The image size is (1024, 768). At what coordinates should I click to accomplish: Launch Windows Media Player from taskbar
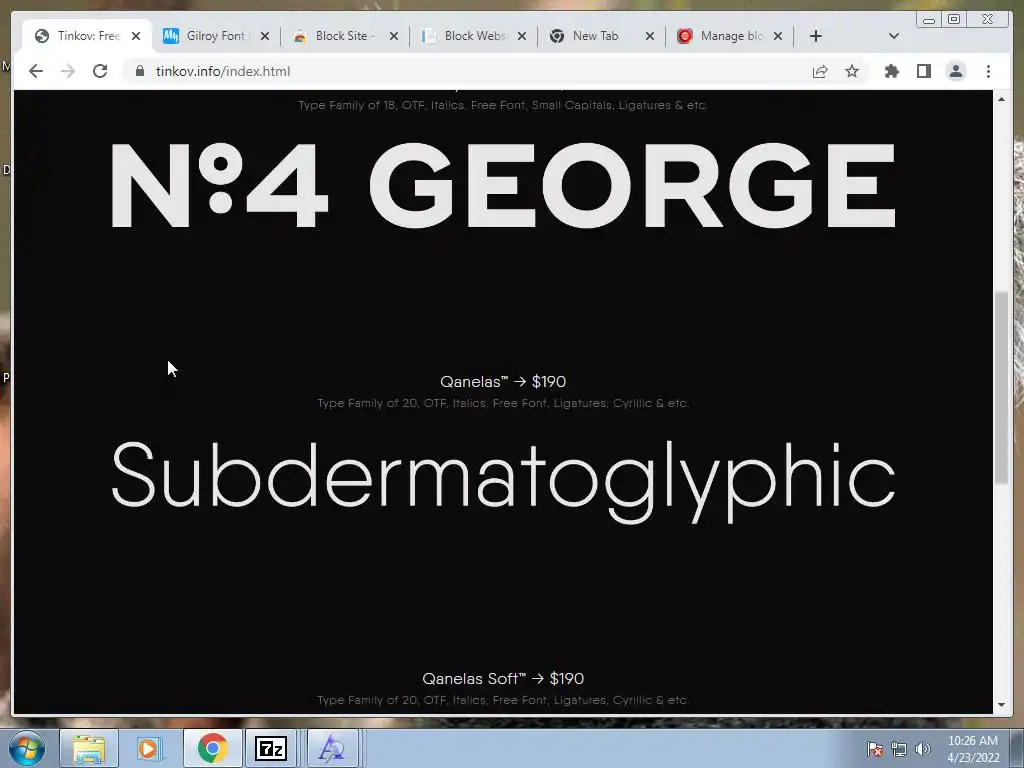[x=148, y=748]
